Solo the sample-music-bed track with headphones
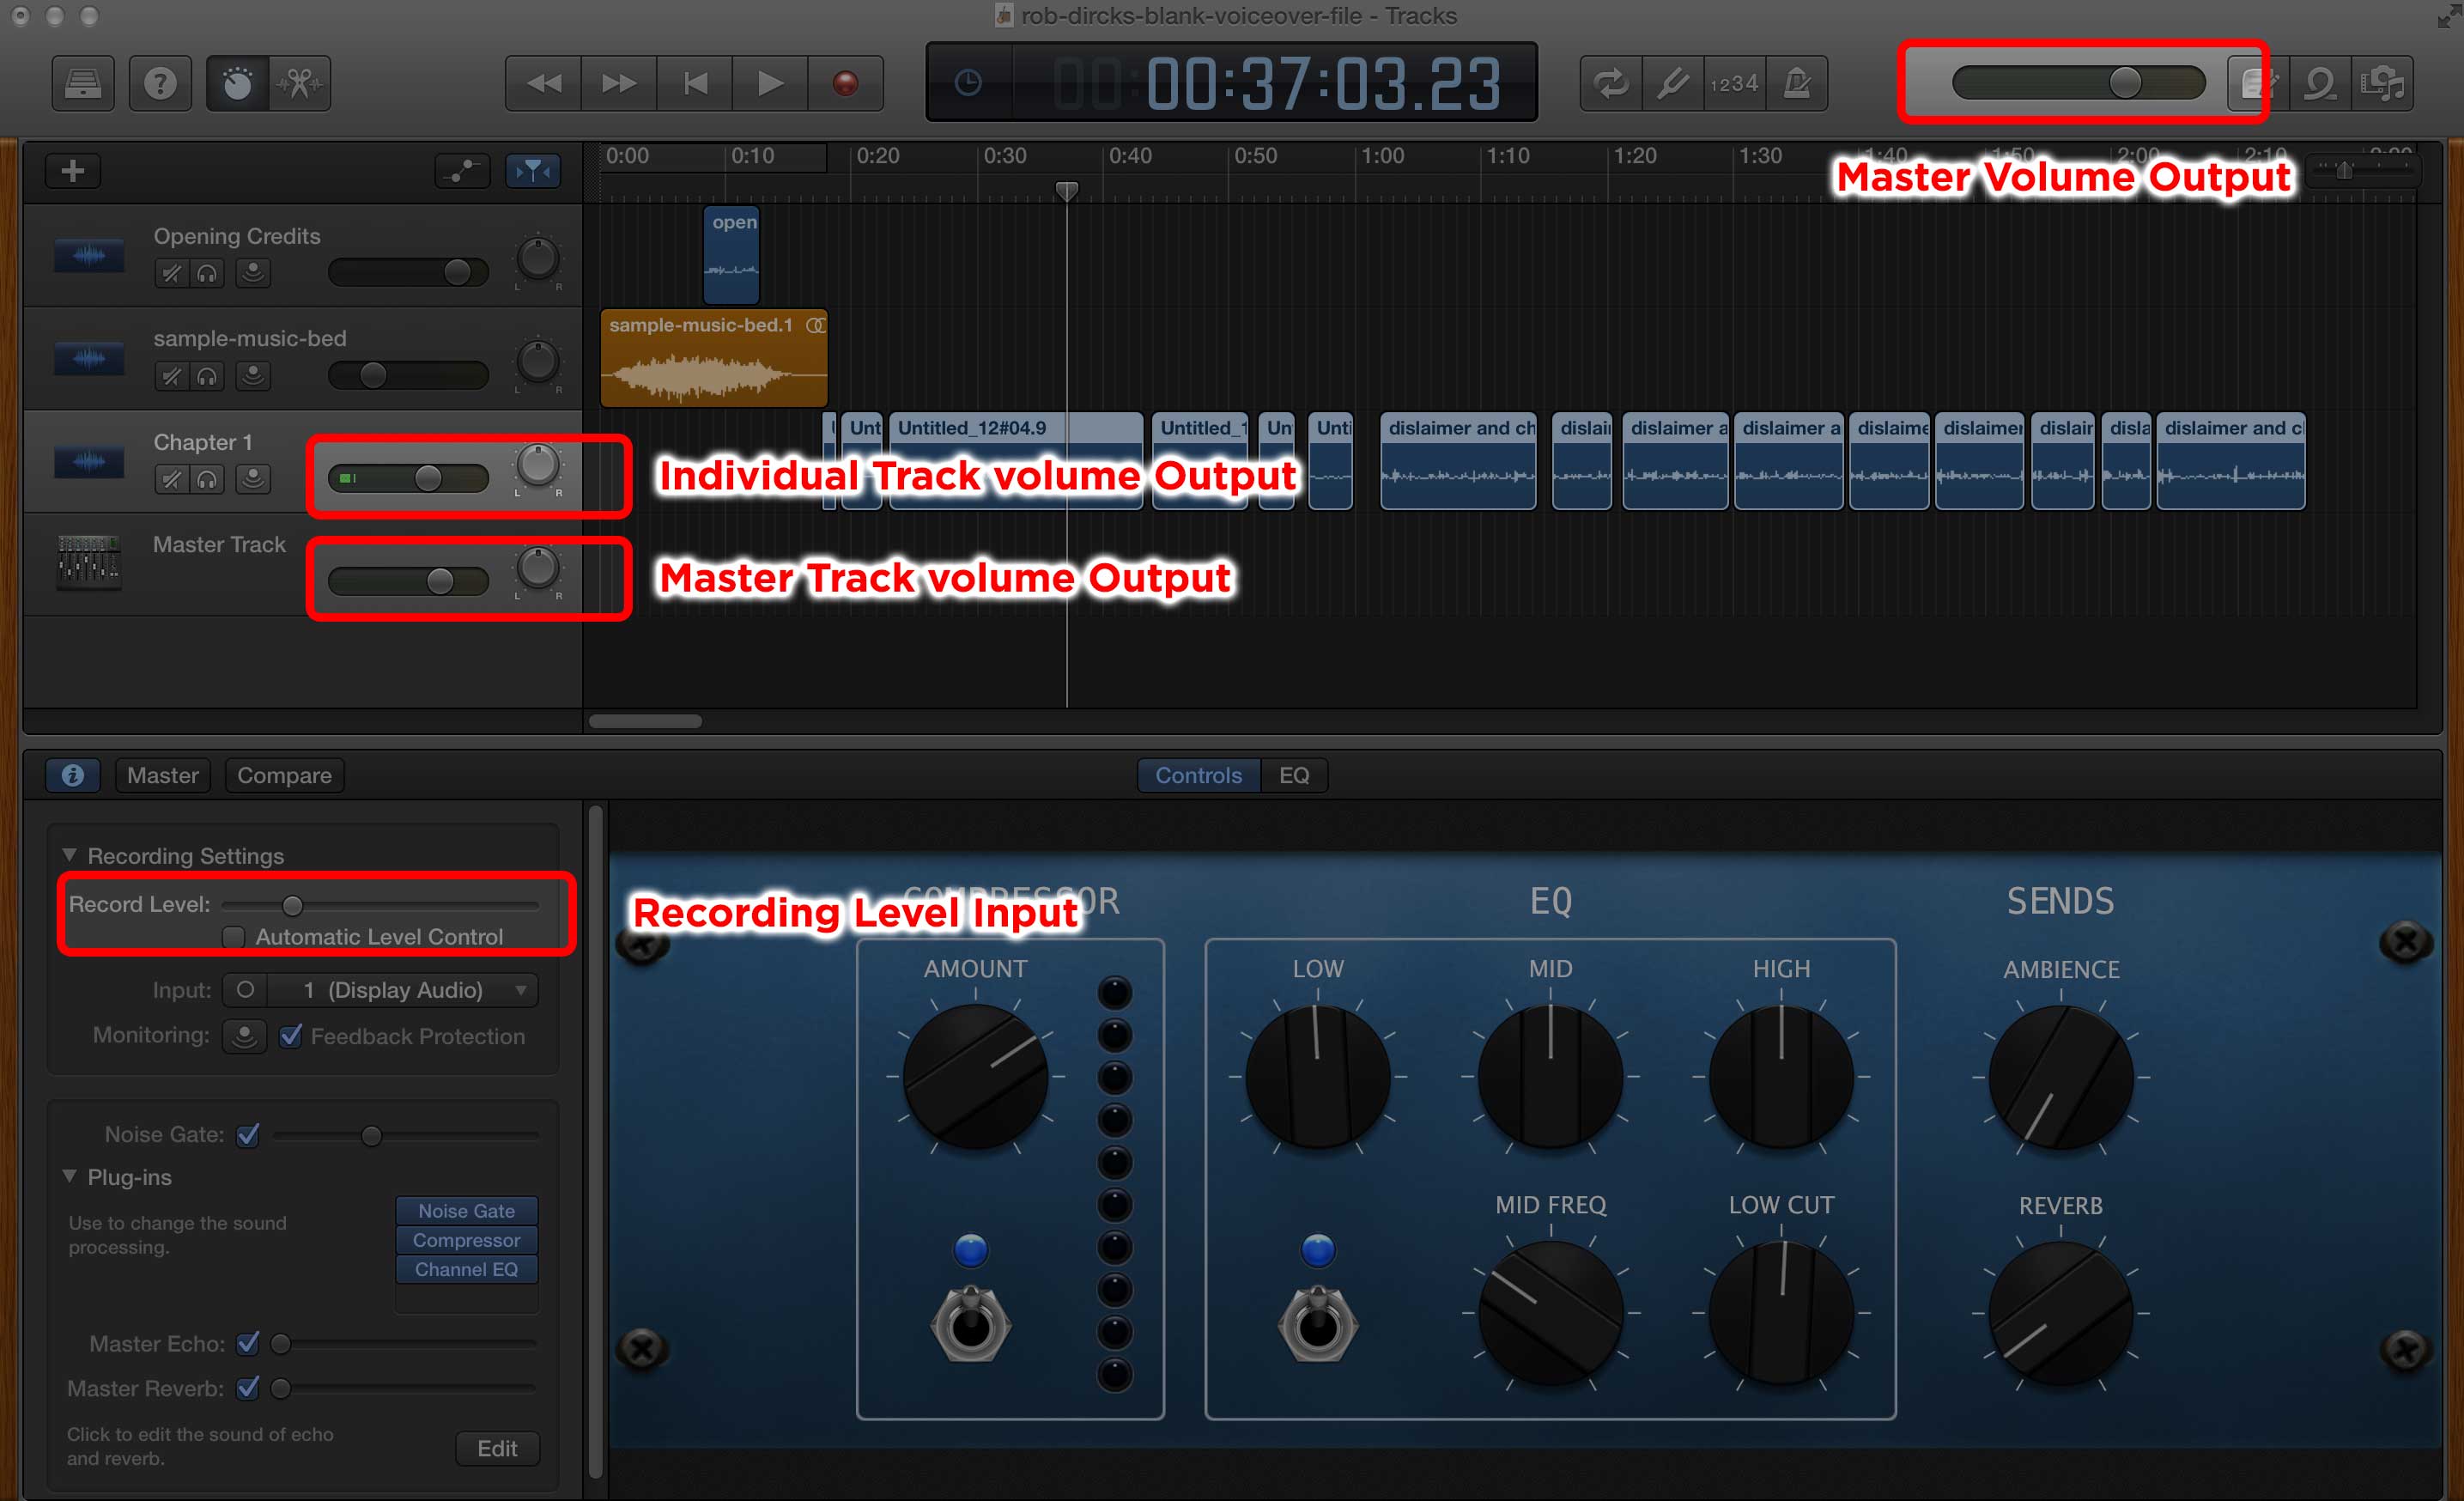 tap(207, 376)
